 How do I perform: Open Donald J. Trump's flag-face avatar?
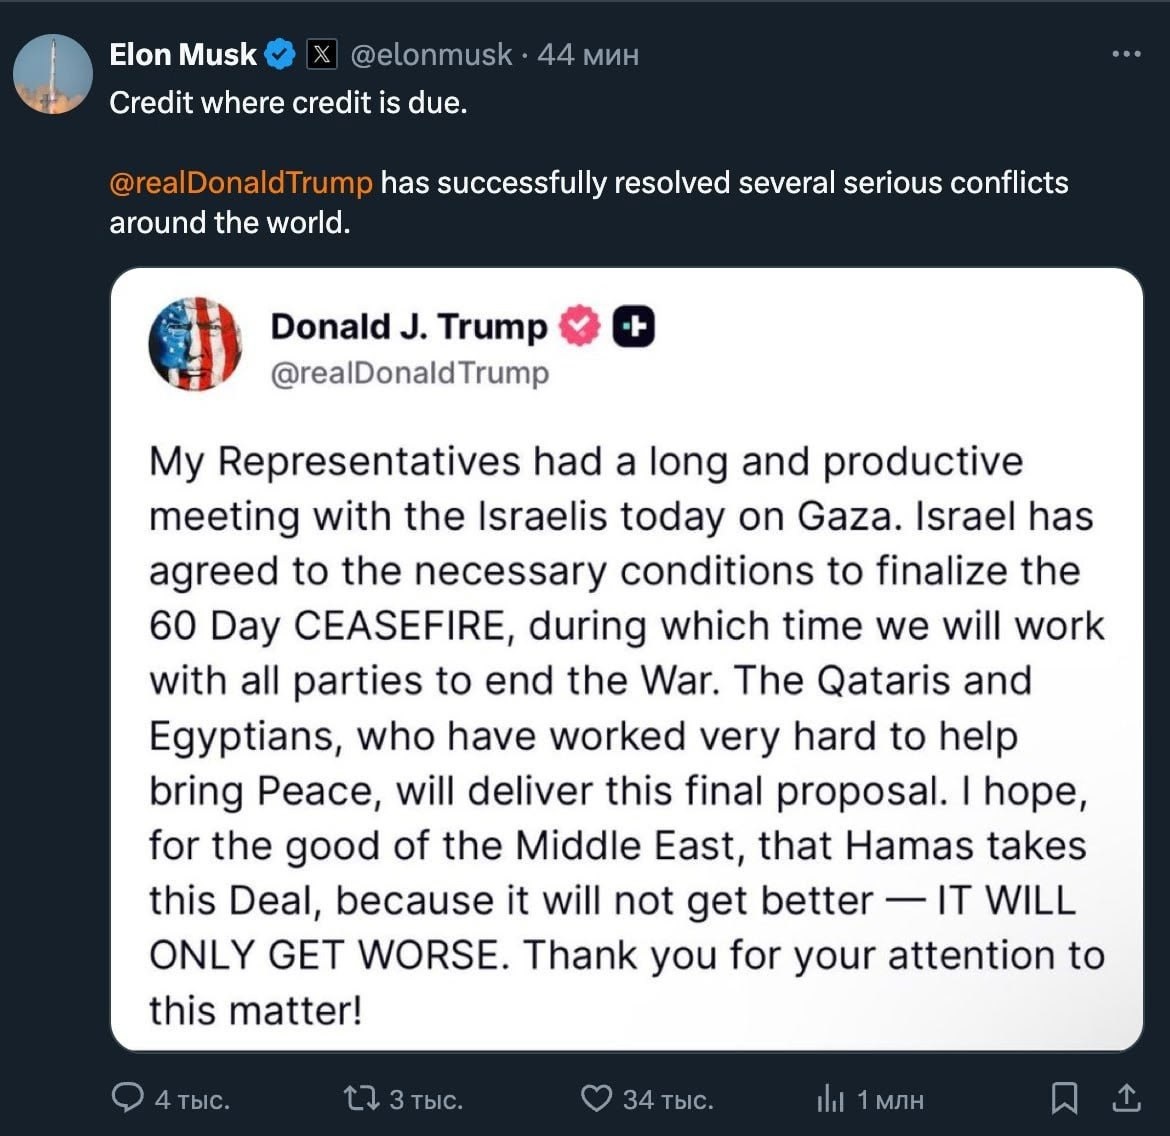[195, 344]
